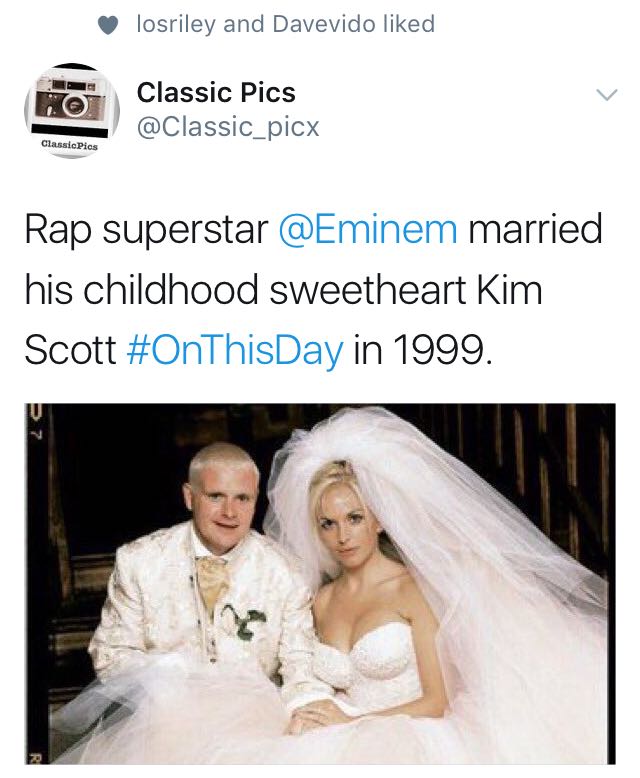Open the Classic Pics profile avatar
640x778 pixels.
[72, 111]
